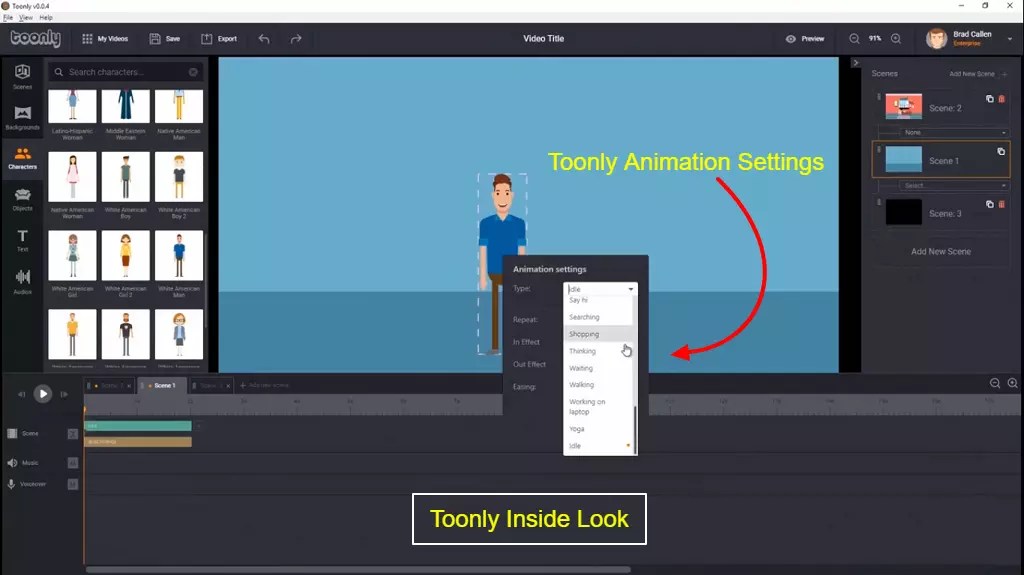1024x575 pixels.
Task: Open the File menu
Action: click(8, 18)
